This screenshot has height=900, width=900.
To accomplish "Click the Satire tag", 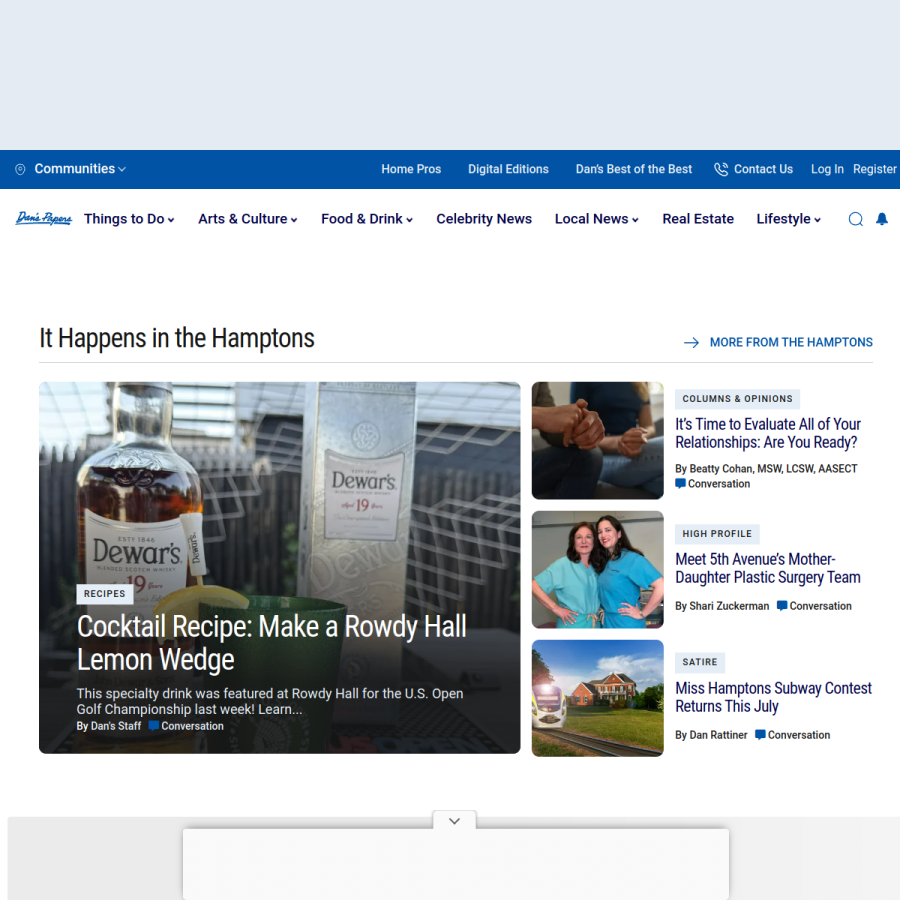I will pyautogui.click(x=700, y=662).
